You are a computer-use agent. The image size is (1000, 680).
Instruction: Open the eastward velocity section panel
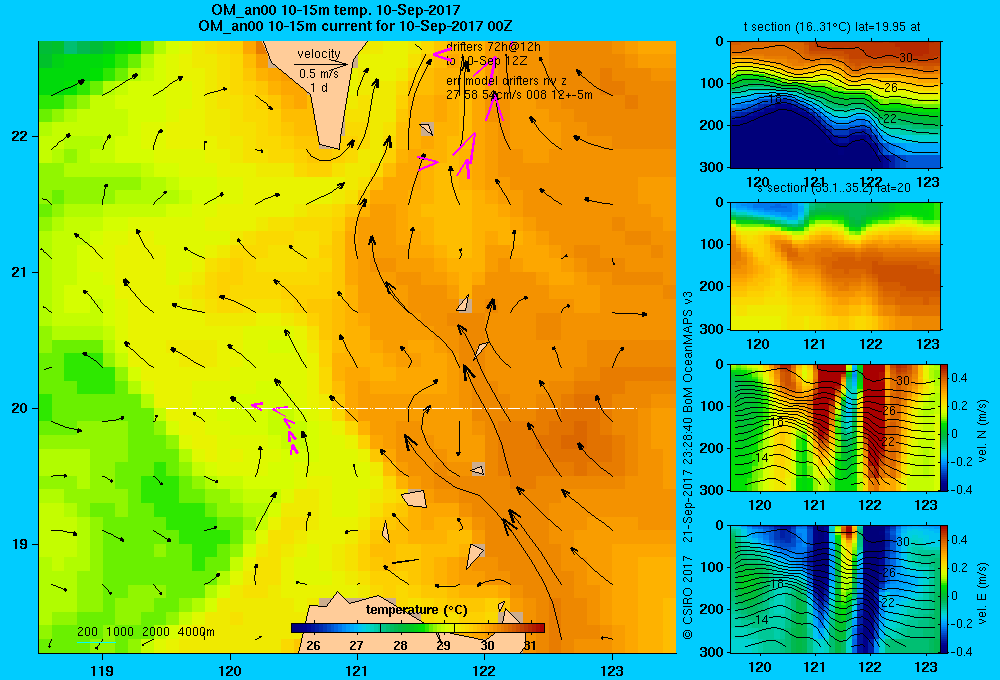pos(835,589)
